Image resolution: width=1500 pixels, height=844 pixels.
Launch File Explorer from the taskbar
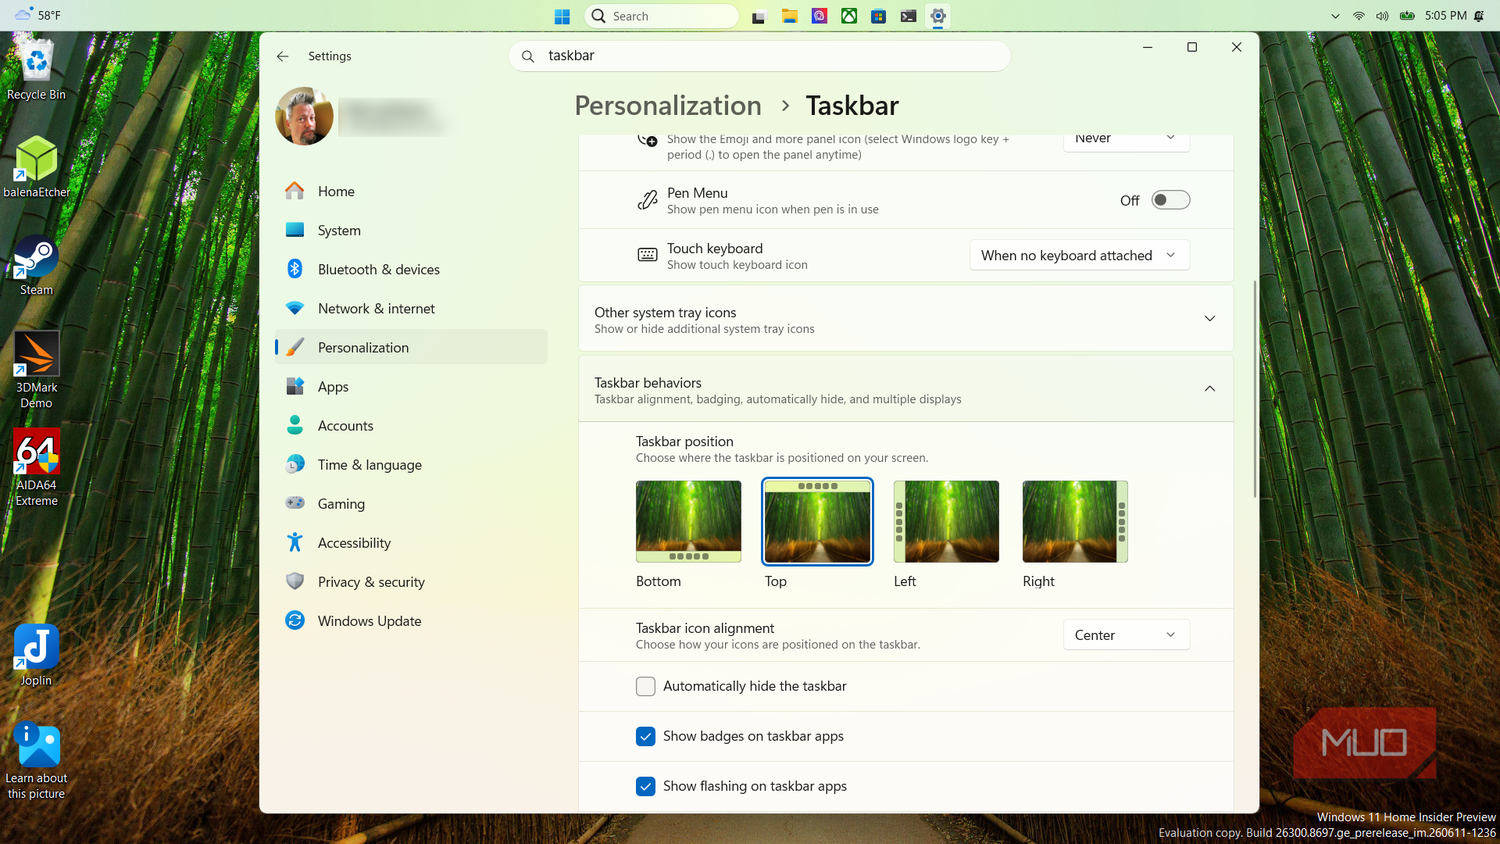click(x=789, y=16)
